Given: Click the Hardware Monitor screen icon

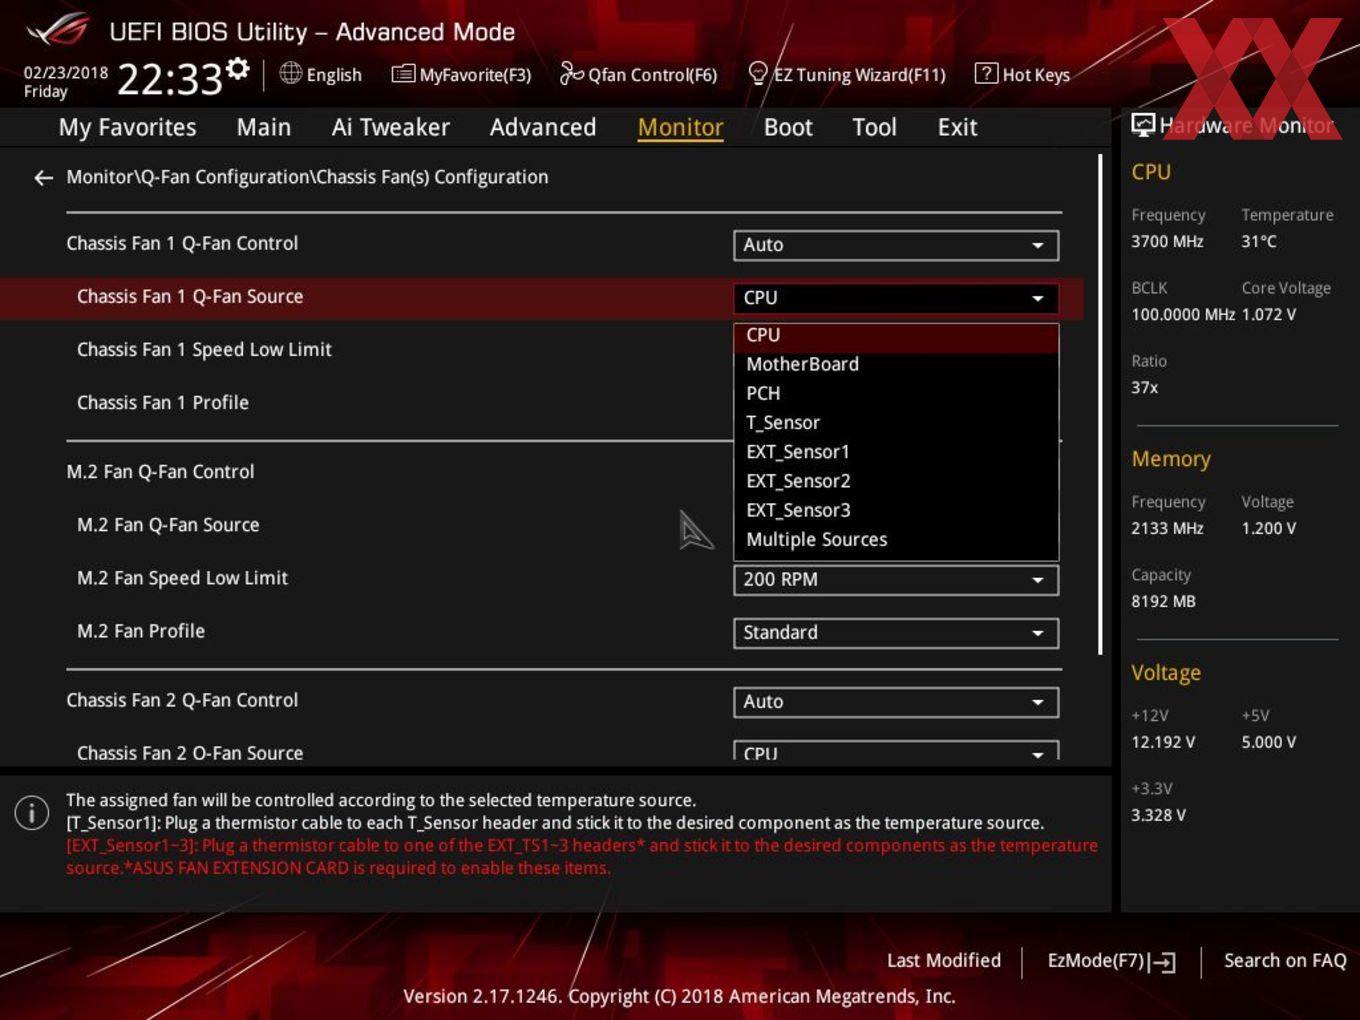Looking at the screenshot, I should pyautogui.click(x=1143, y=125).
